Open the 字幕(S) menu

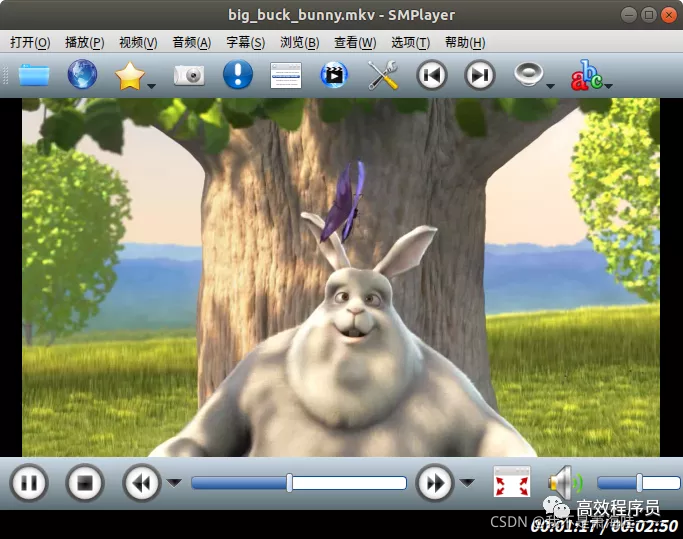[246, 43]
